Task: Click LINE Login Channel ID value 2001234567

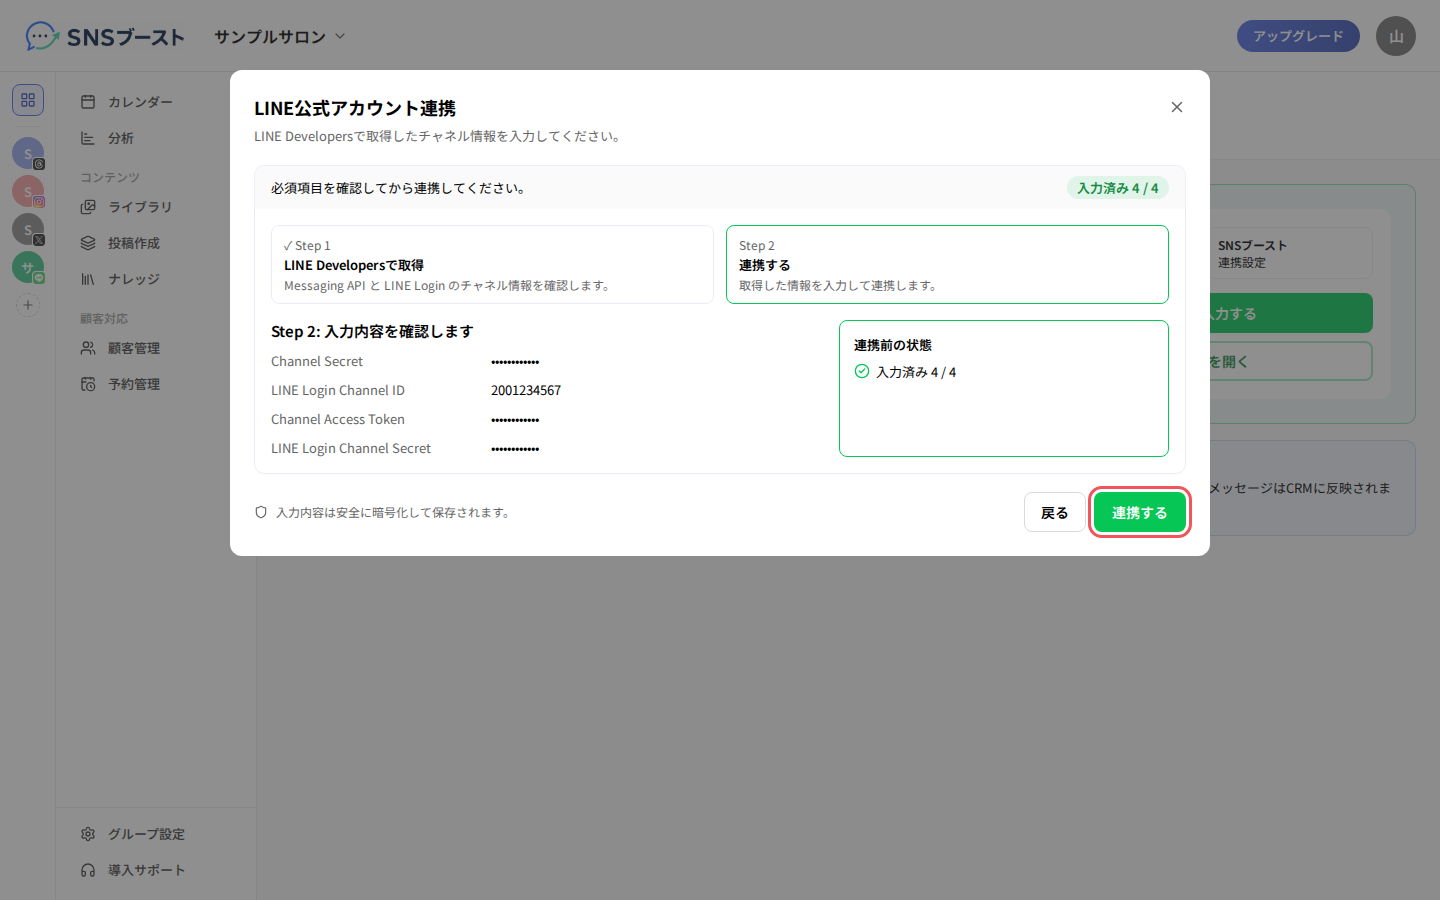Action: coord(526,390)
